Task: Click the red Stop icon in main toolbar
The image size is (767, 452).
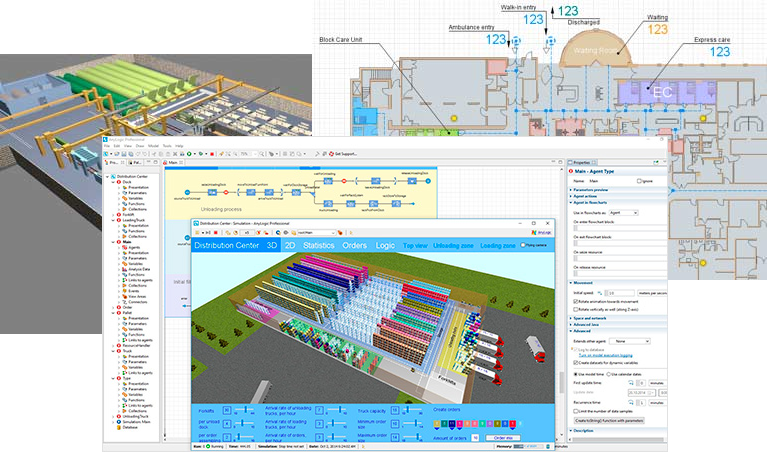Action: pos(212,154)
